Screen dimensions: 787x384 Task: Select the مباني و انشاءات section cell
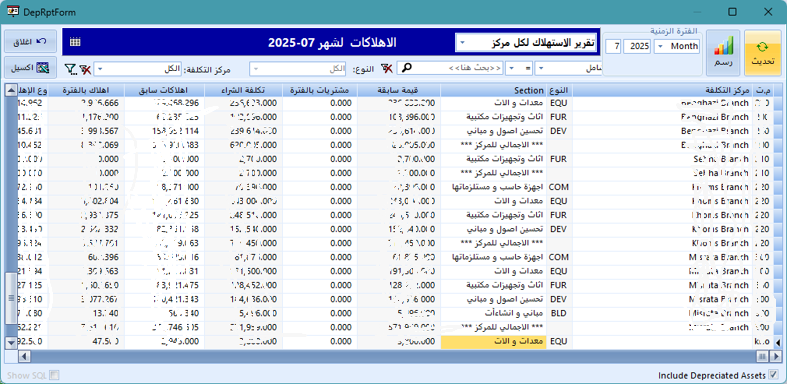point(493,313)
